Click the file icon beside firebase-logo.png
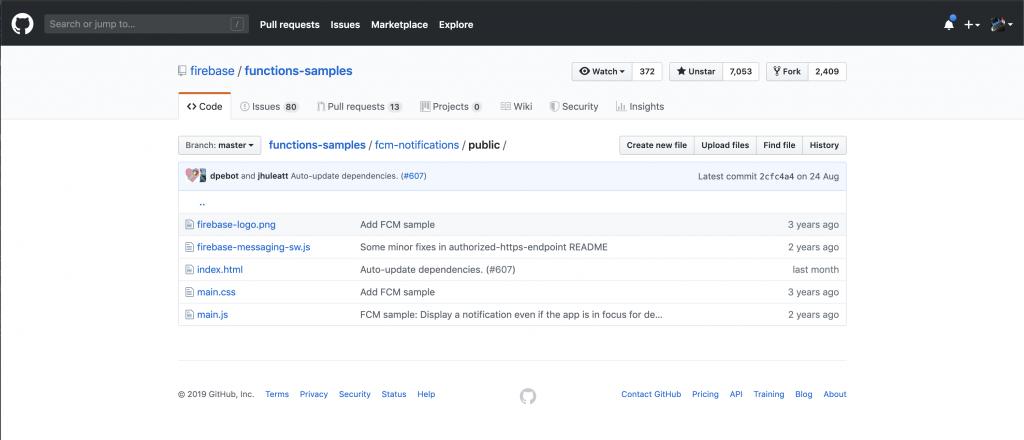1024x440 pixels. tap(188, 225)
